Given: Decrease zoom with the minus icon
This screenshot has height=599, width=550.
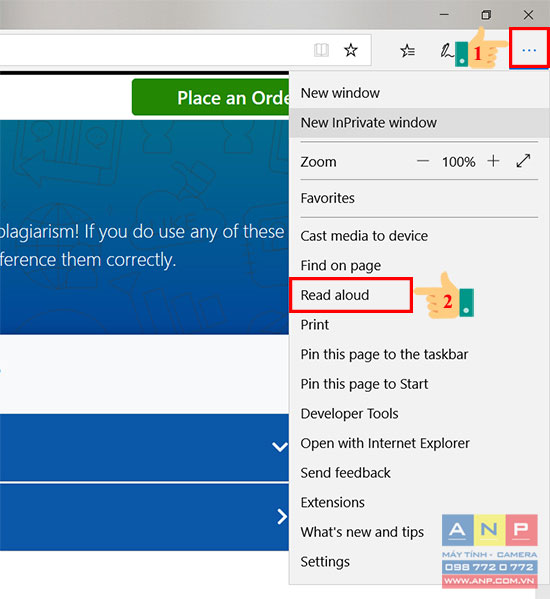Looking at the screenshot, I should tap(423, 161).
